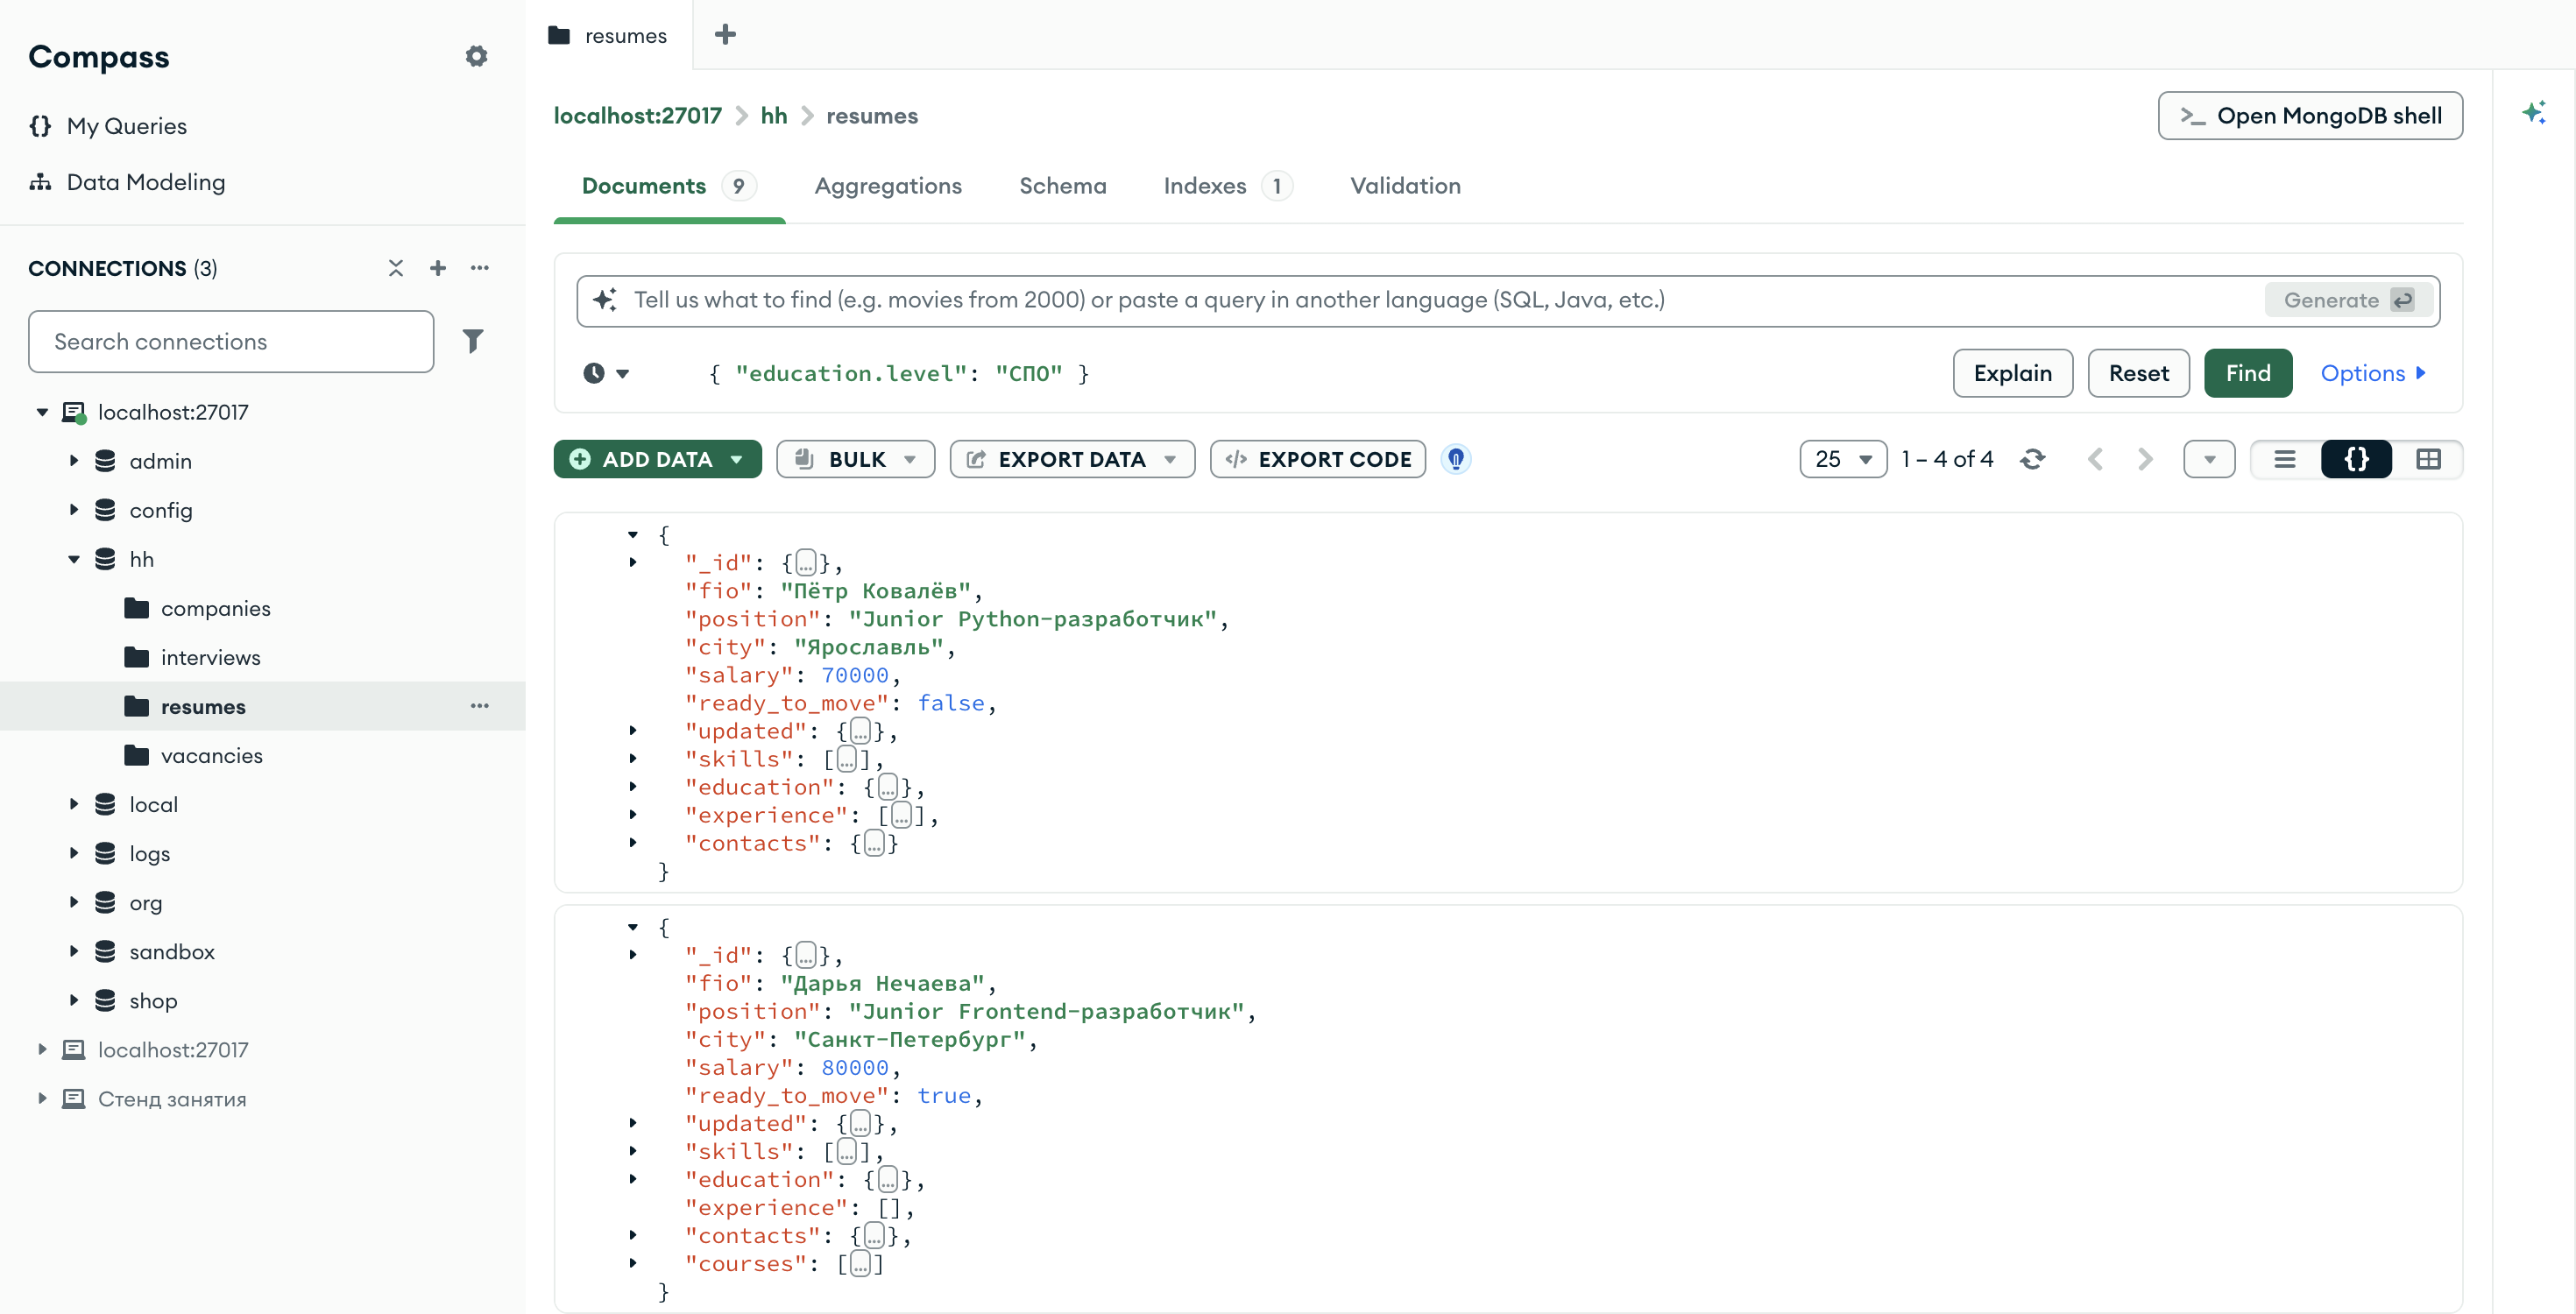Expand the admin database
The height and width of the screenshot is (1314, 2576).
tap(73, 460)
